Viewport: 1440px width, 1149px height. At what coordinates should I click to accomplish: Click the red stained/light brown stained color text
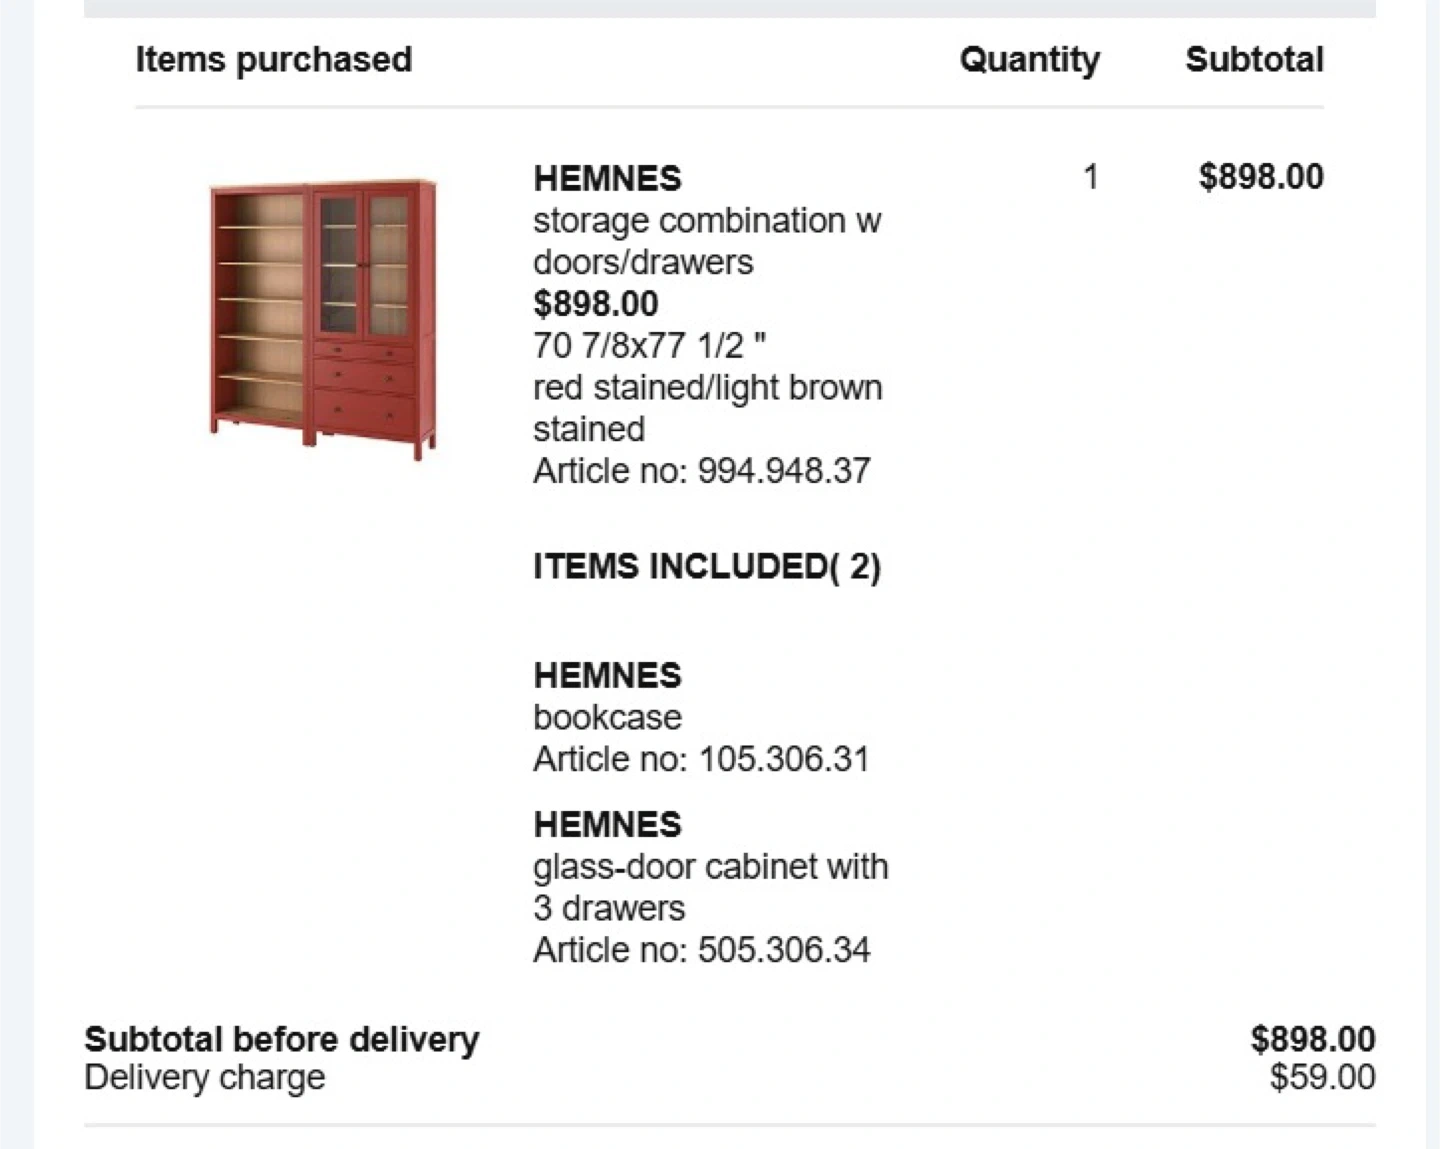[x=706, y=408]
